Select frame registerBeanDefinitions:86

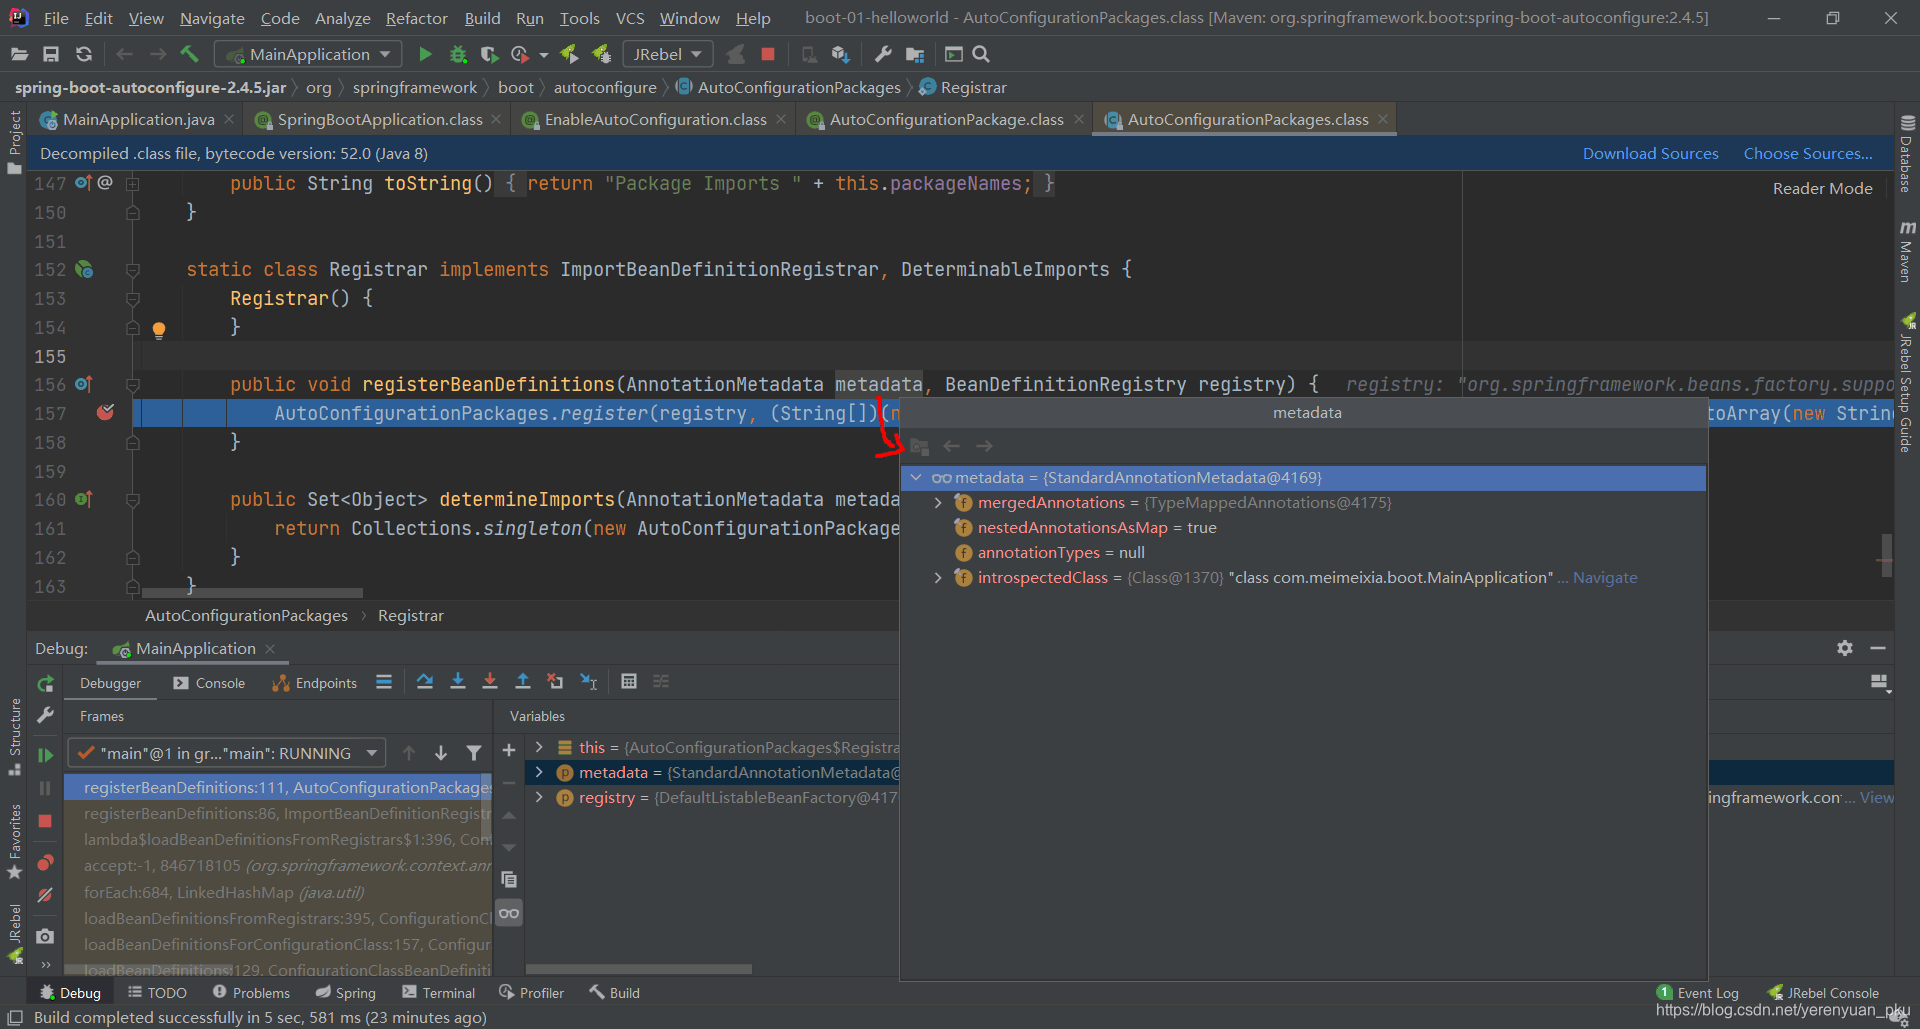point(276,814)
